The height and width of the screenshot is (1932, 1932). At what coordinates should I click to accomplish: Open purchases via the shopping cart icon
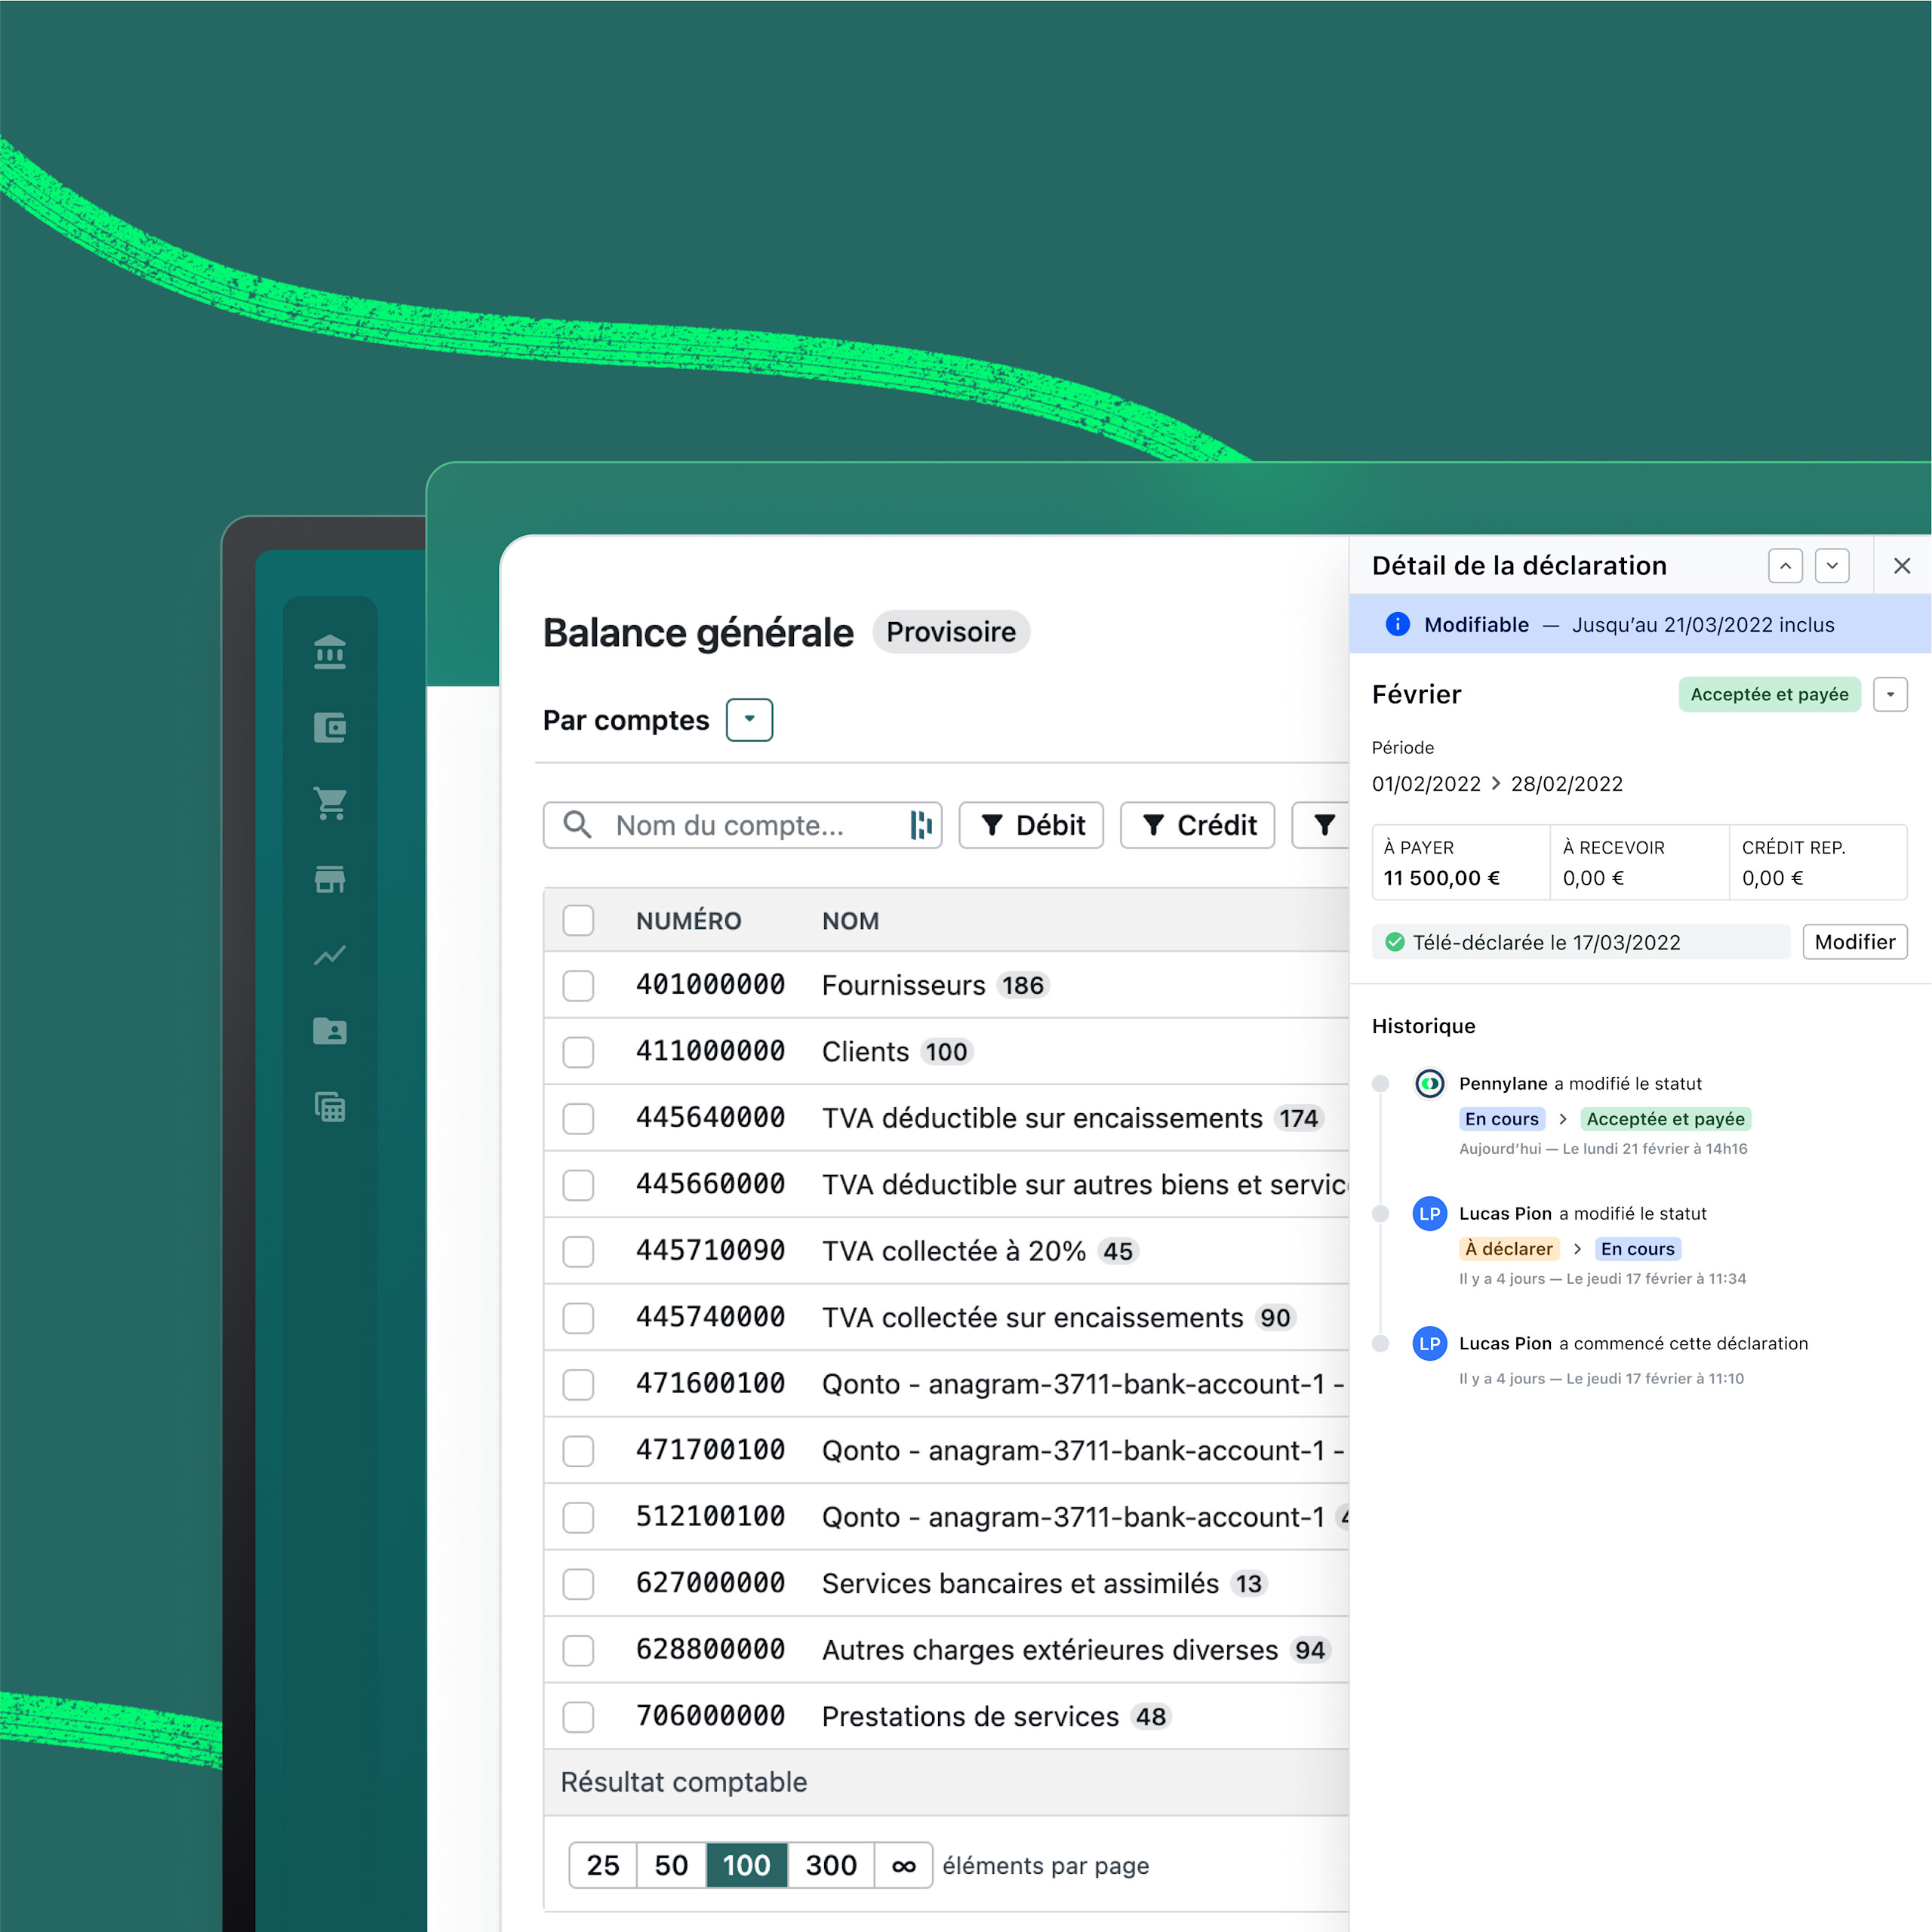tap(330, 803)
